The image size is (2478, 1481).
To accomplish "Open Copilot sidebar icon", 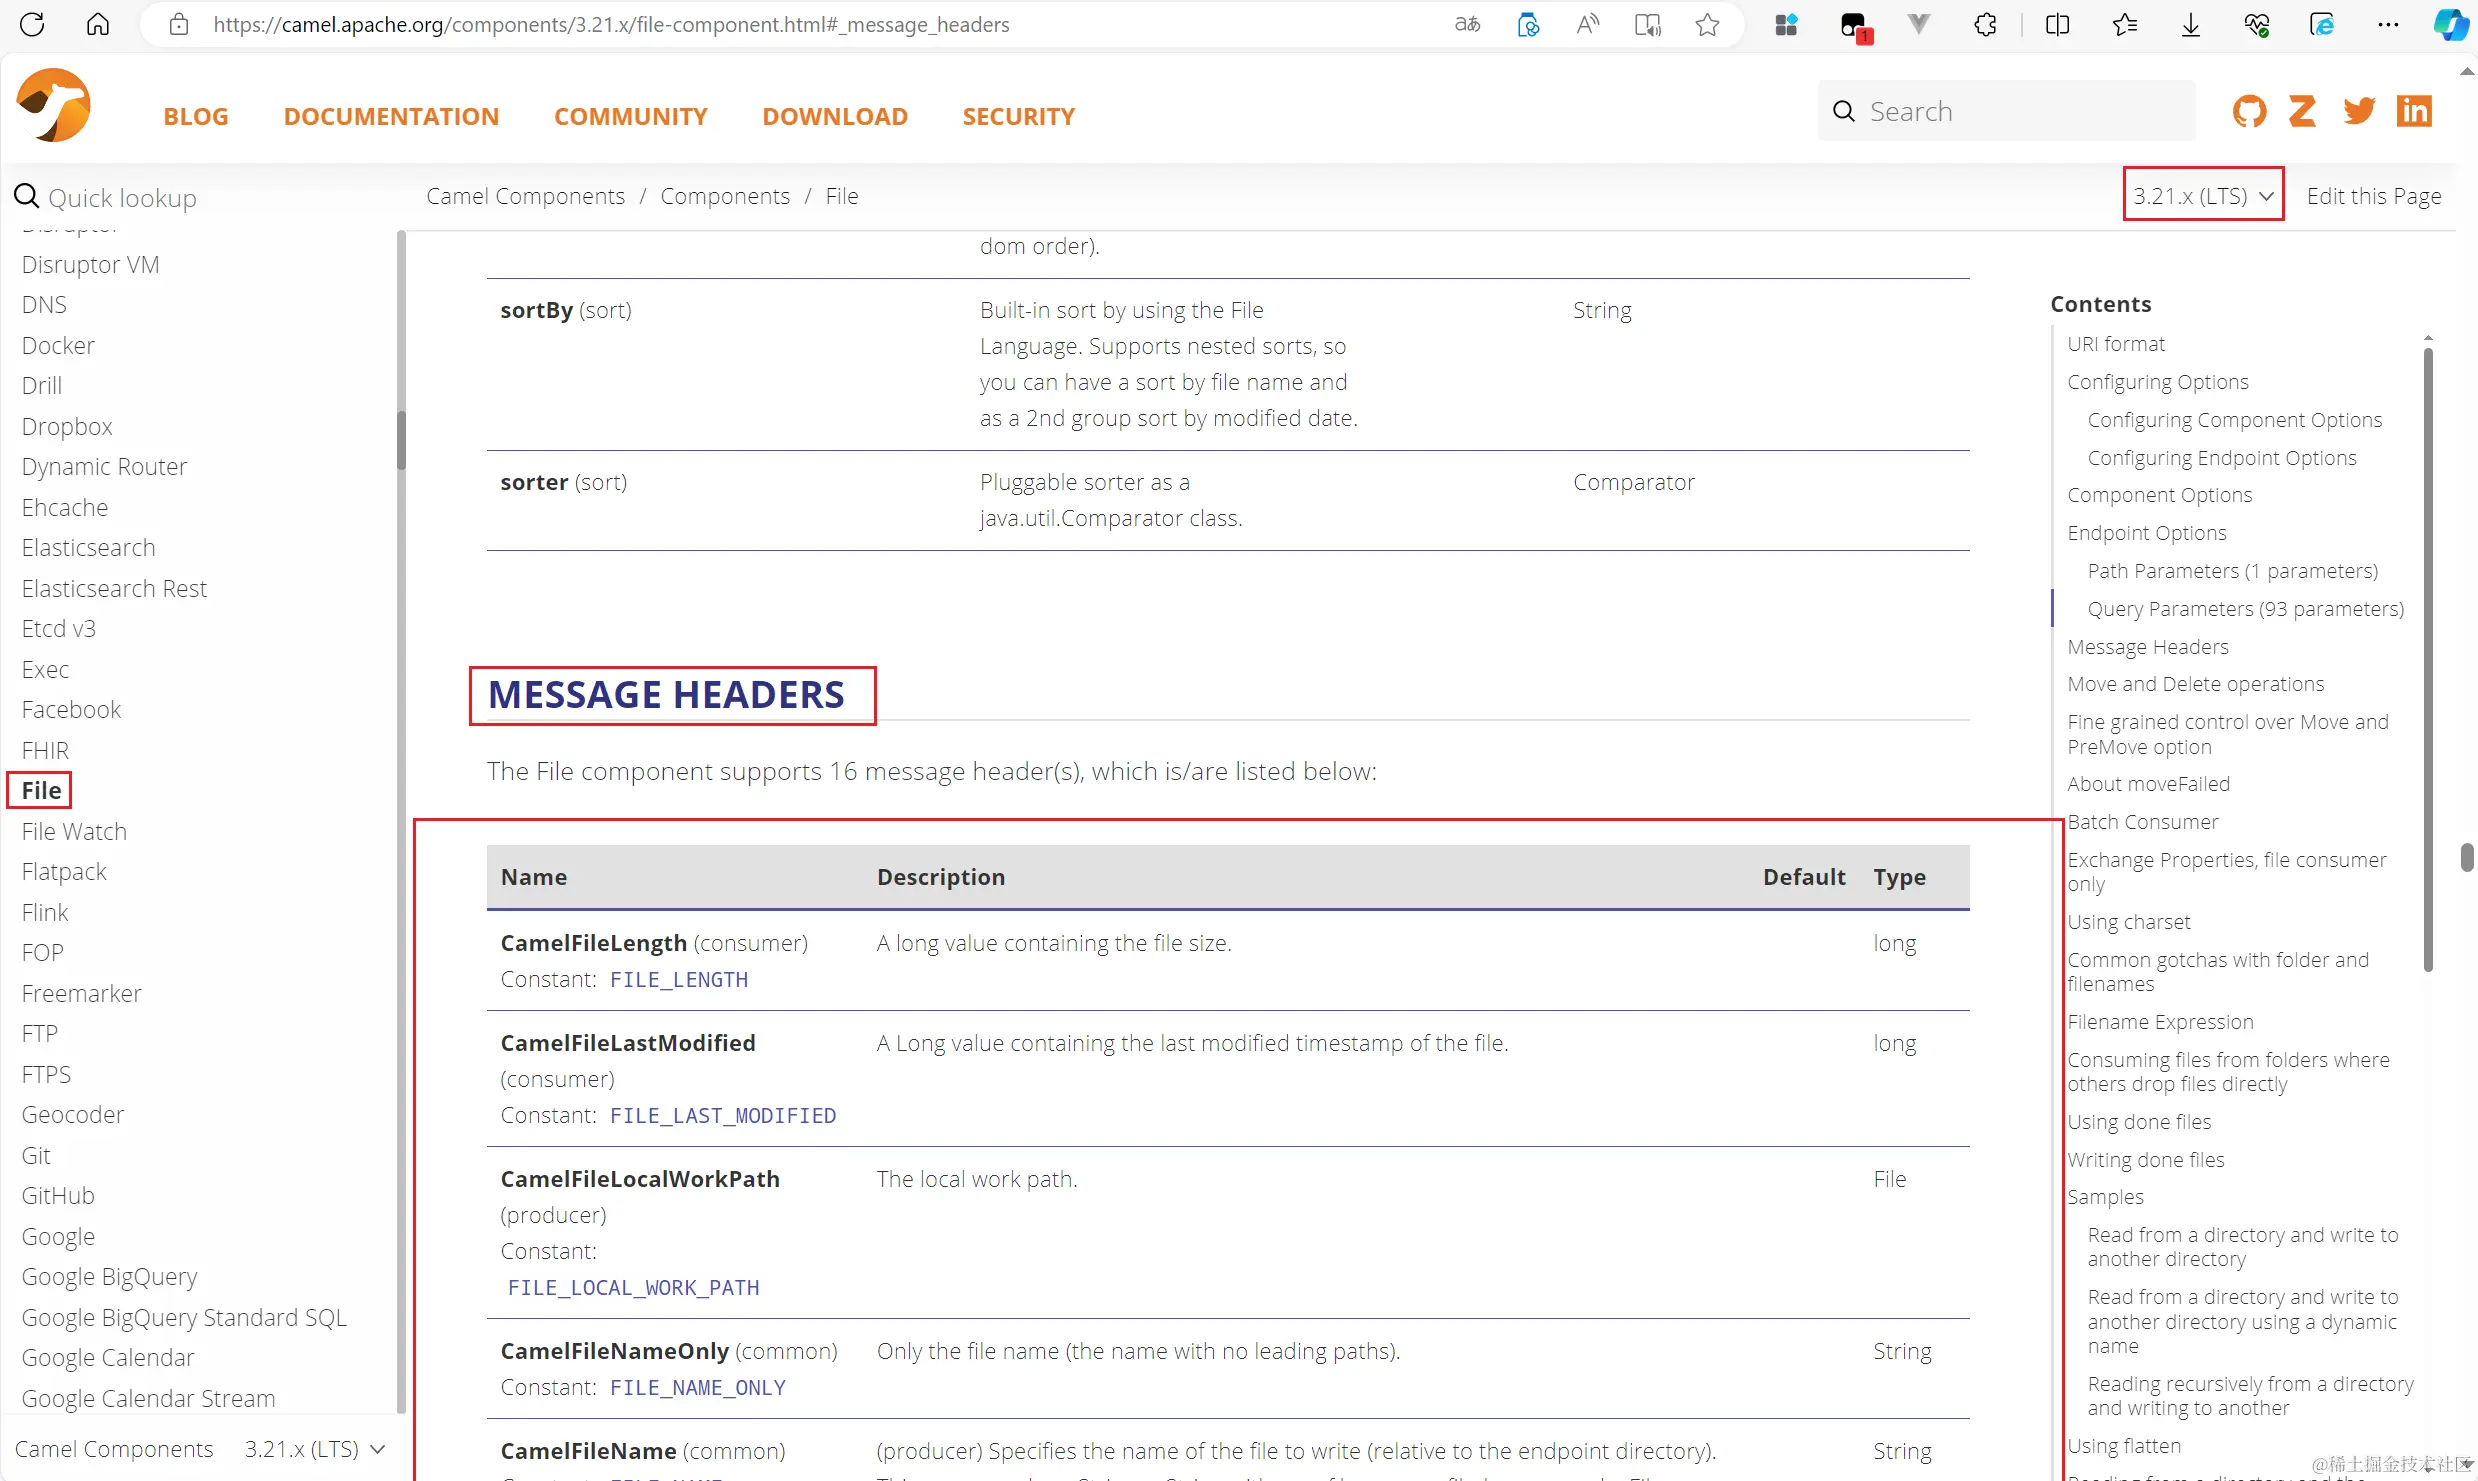I will click(x=2449, y=24).
